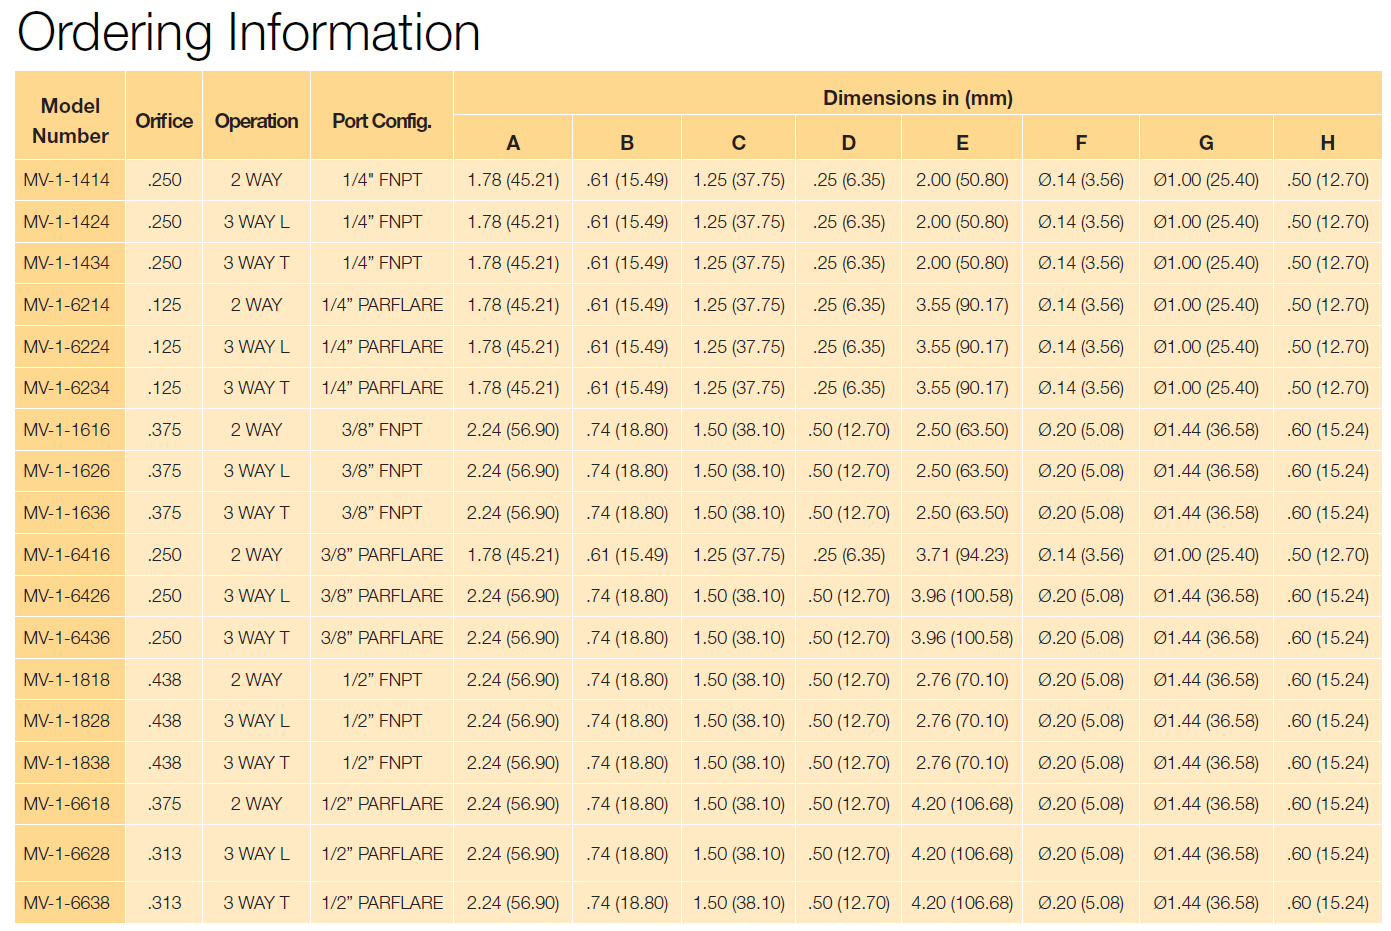The height and width of the screenshot is (931, 1391).
Task: Click model number MV-1-6214
Action: (x=67, y=305)
